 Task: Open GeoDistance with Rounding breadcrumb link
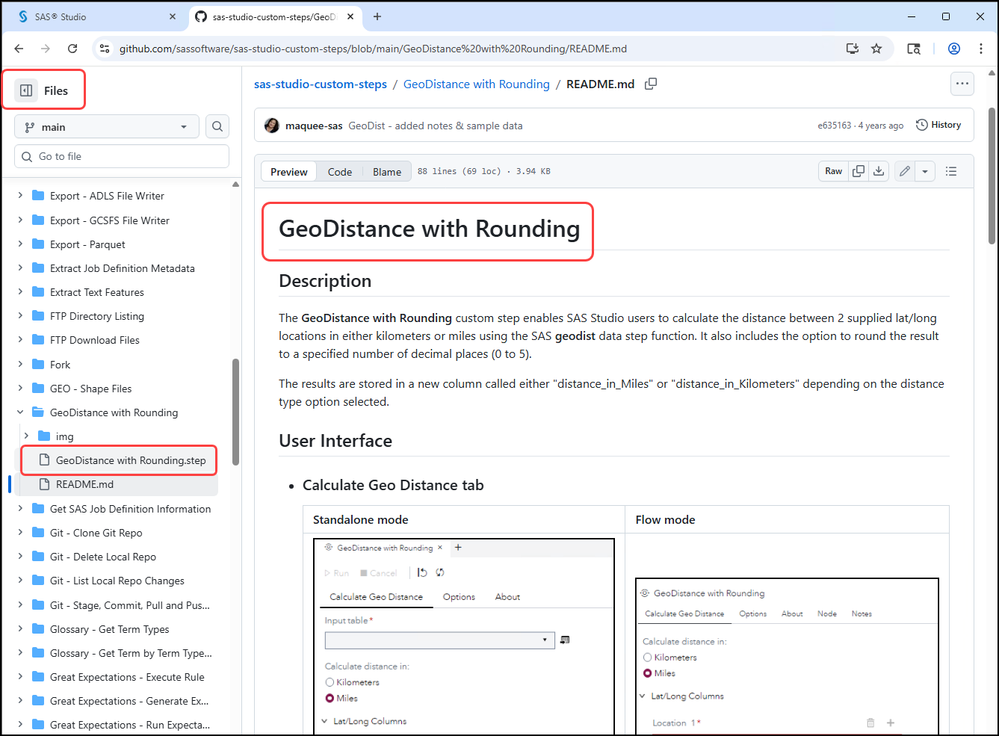pyautogui.click(x=477, y=84)
